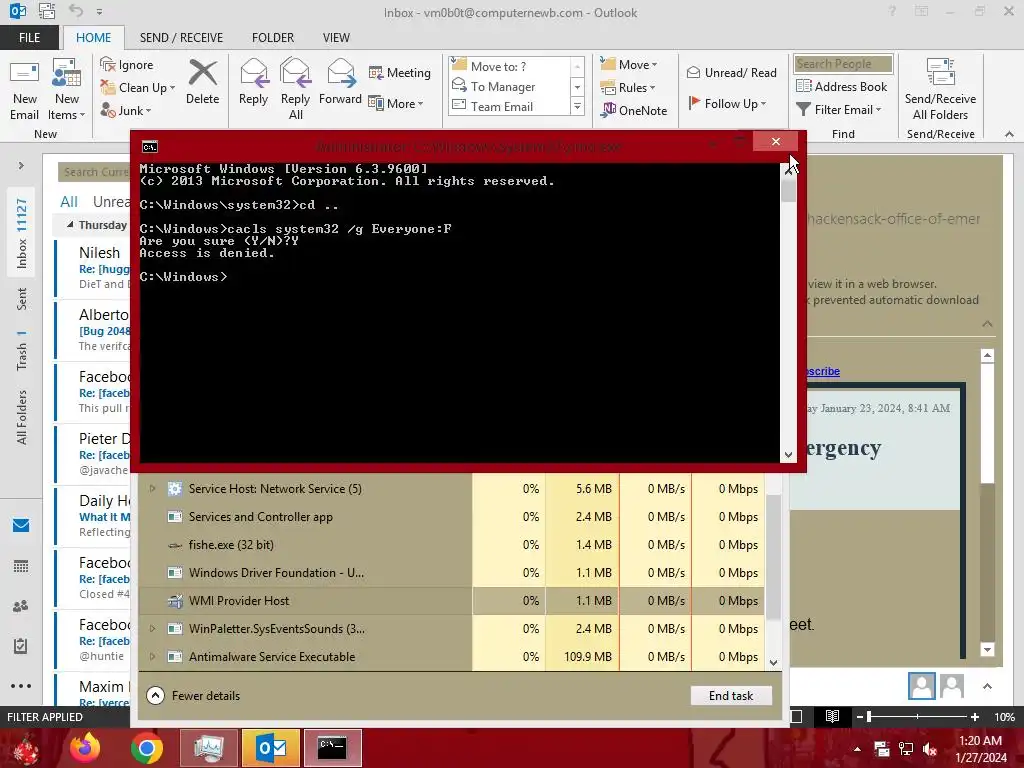This screenshot has width=1024, height=768.
Task: Toggle Unread/ Read status
Action: 731,72
